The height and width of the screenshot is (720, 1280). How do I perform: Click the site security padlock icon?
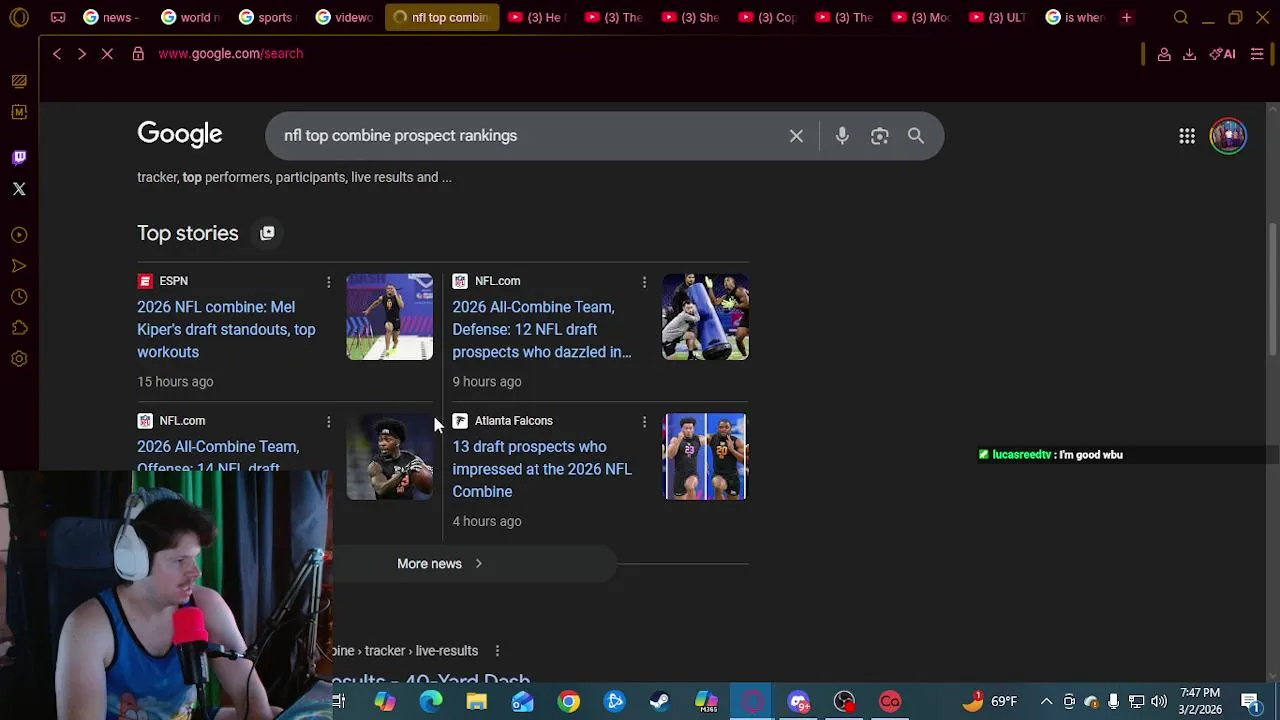(138, 54)
